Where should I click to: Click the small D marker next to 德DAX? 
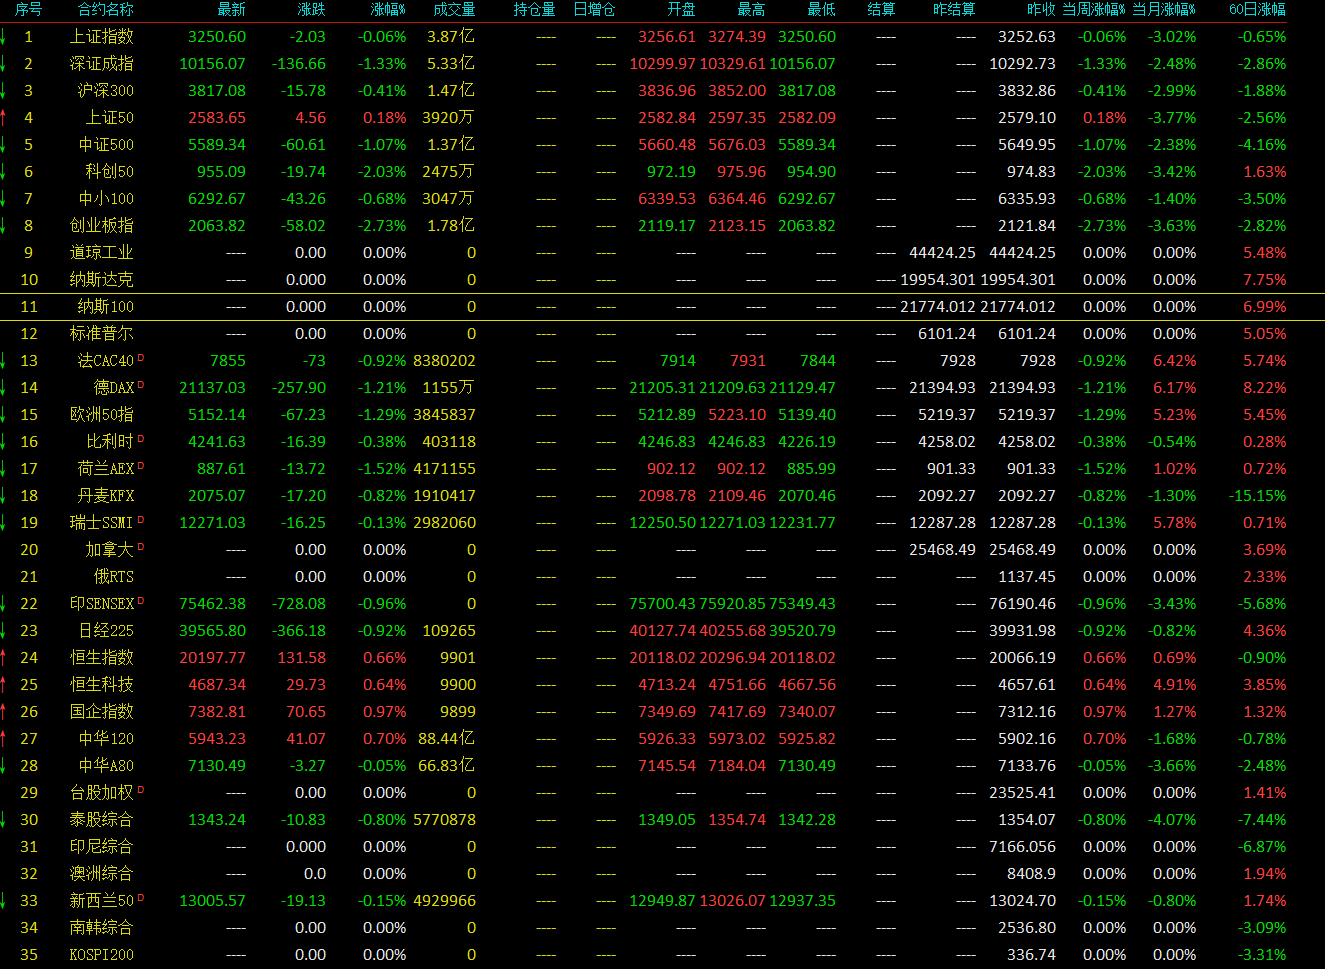coord(141,384)
